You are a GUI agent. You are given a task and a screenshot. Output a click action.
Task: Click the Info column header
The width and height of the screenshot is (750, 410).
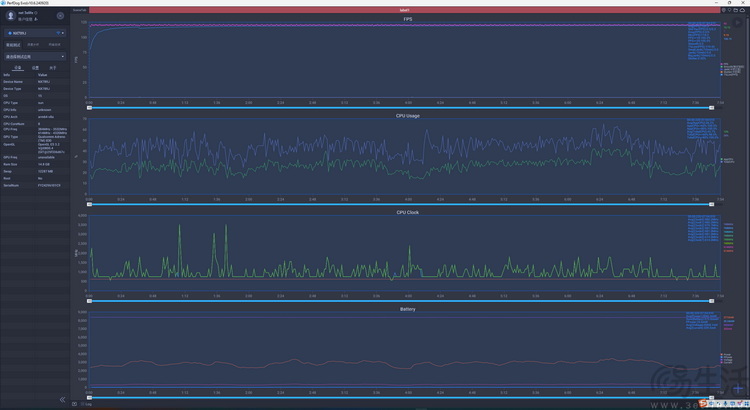tap(7, 75)
